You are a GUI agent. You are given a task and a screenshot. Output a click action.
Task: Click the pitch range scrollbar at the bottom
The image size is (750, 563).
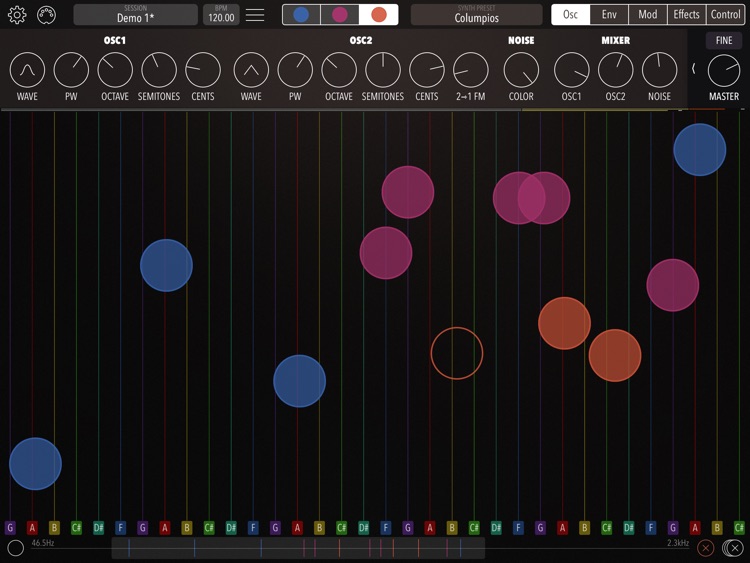[x=298, y=548]
